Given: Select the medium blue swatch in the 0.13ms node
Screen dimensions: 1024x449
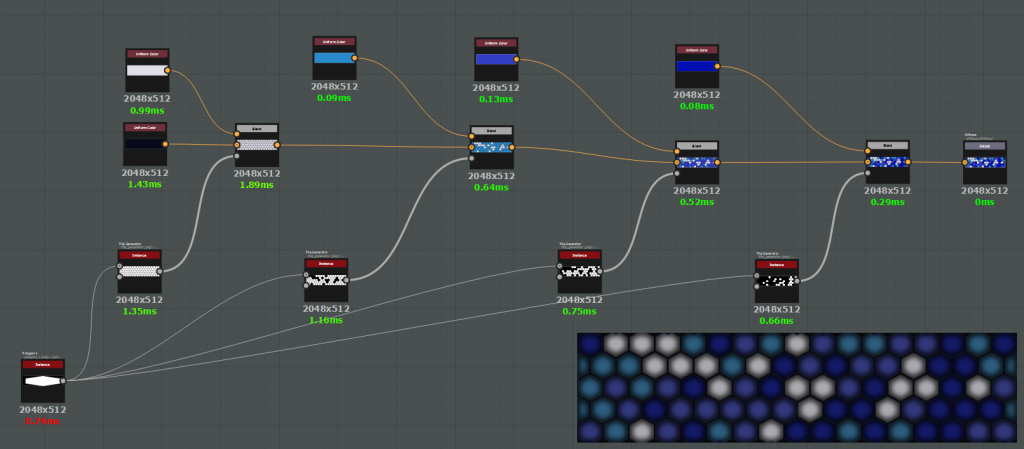Looking at the screenshot, I should [496, 60].
